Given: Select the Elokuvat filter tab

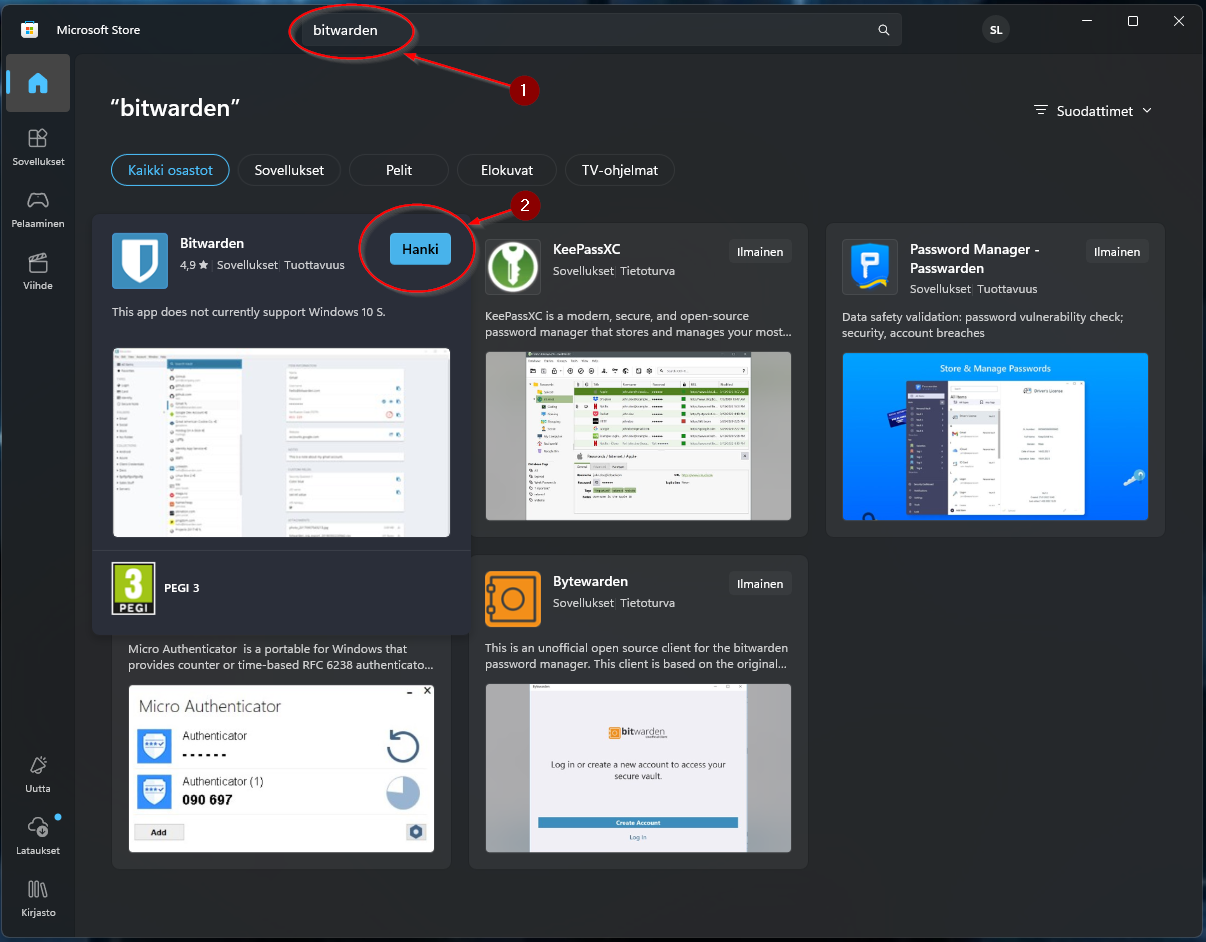Looking at the screenshot, I should tap(507, 170).
